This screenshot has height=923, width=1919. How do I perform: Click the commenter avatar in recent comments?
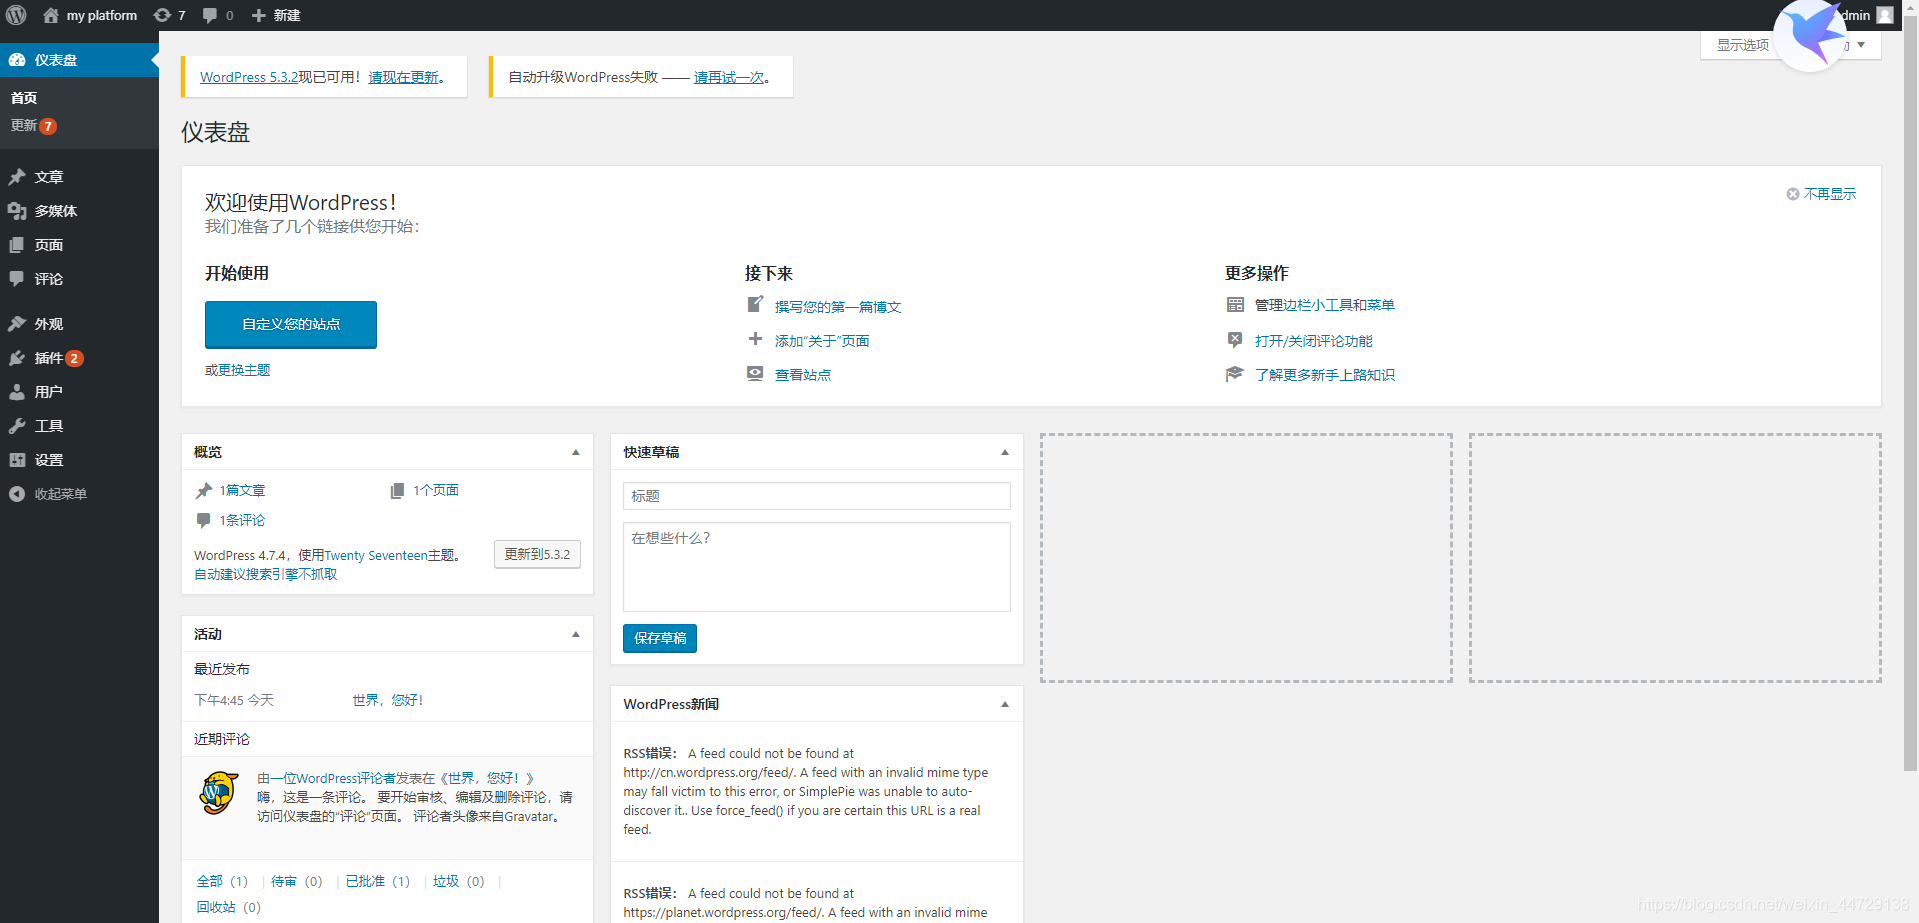coord(219,793)
